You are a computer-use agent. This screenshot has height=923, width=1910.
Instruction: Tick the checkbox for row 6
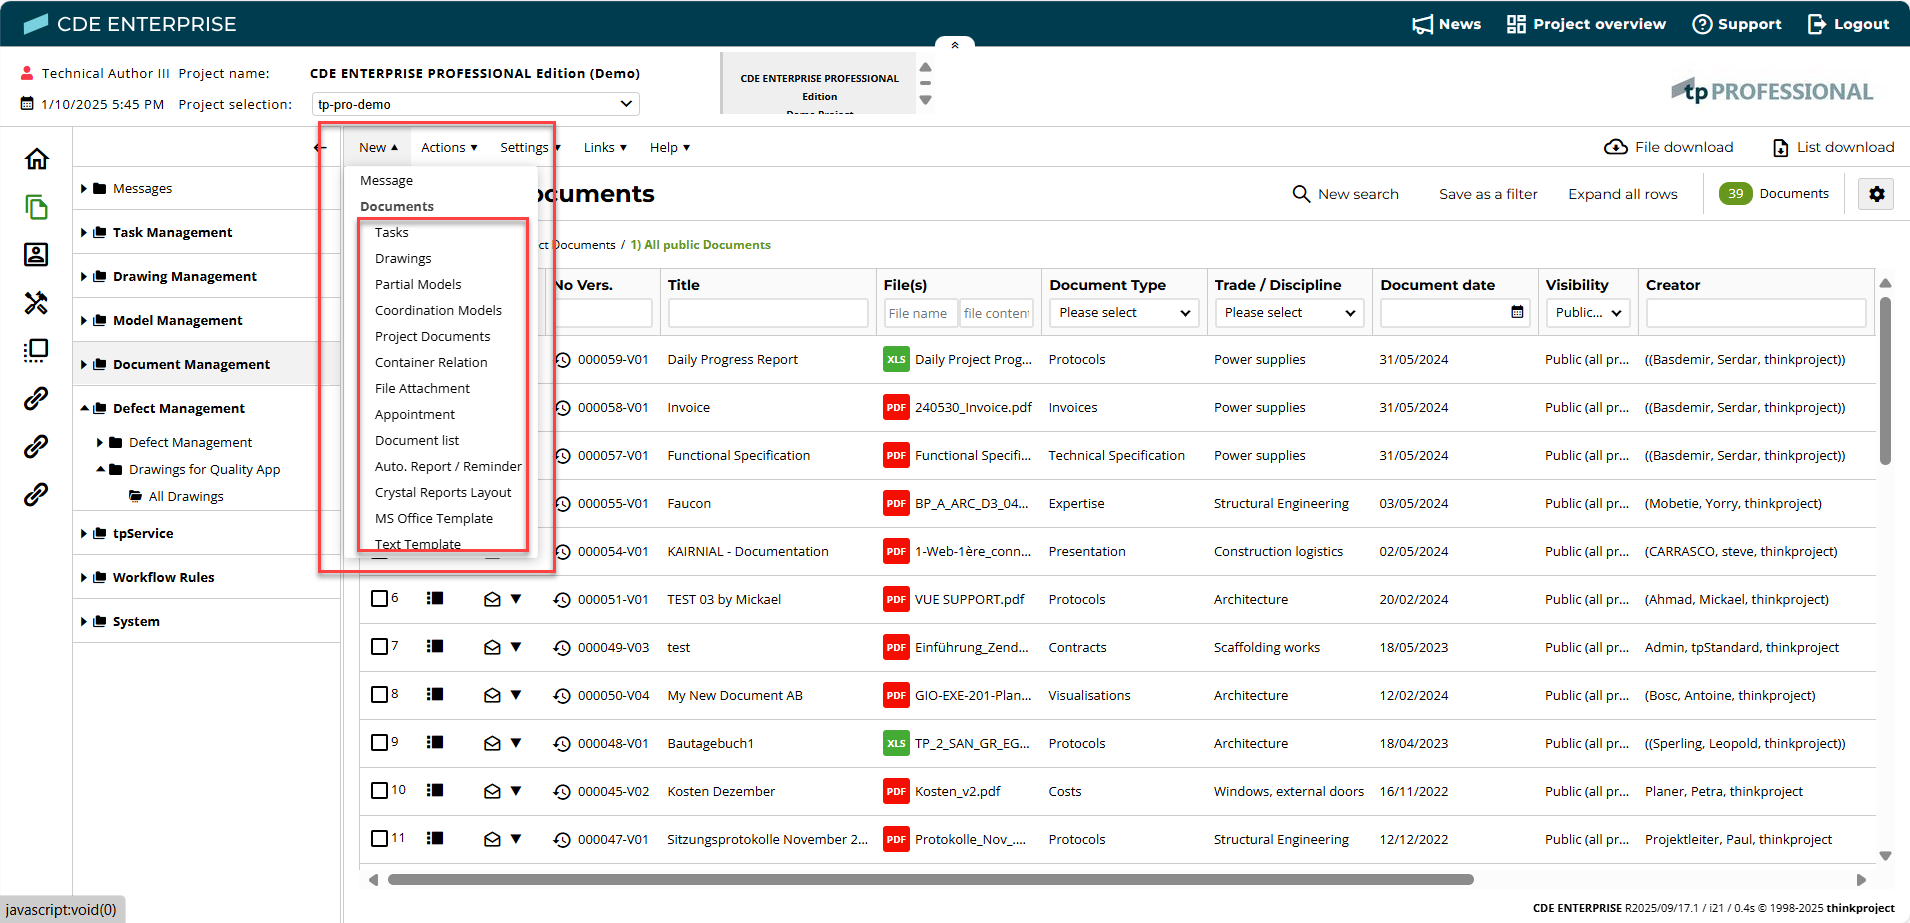coord(379,599)
